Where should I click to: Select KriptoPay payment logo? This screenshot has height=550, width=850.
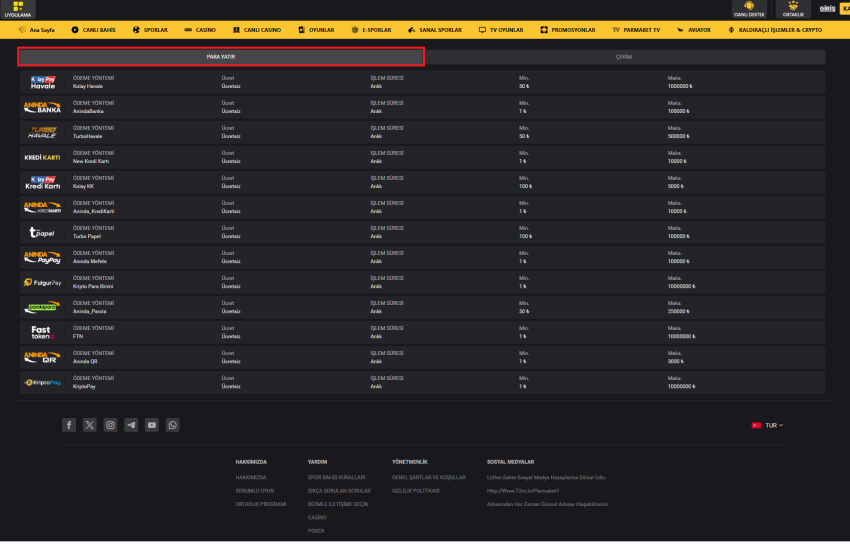42,383
